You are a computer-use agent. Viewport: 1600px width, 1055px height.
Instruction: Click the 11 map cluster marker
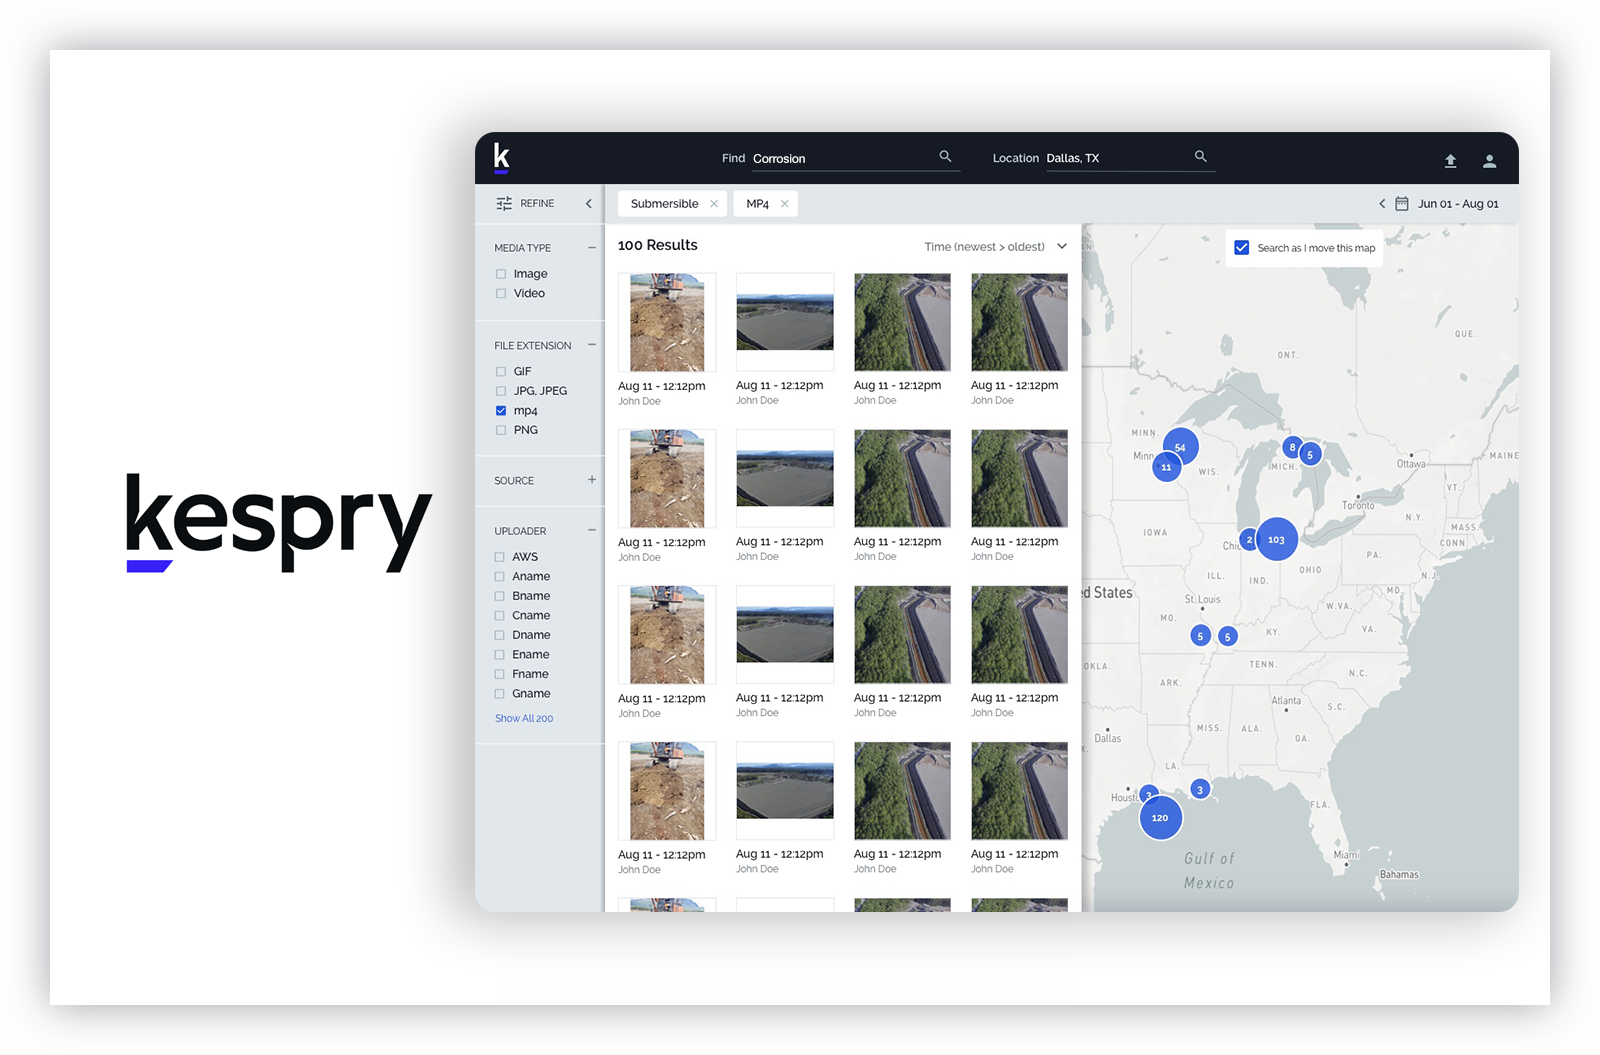pyautogui.click(x=1166, y=467)
